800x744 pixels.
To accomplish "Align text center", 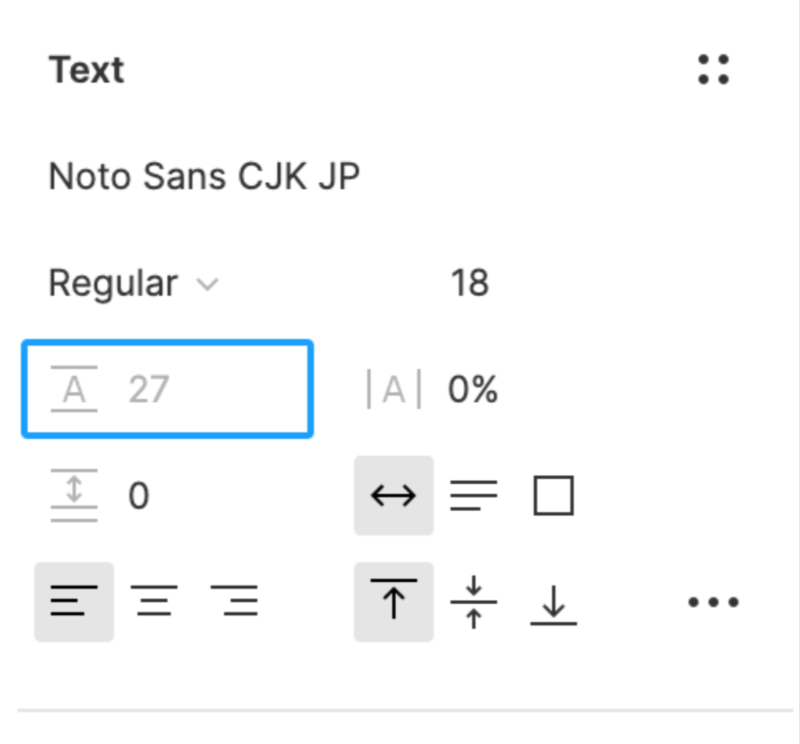I will (x=154, y=602).
